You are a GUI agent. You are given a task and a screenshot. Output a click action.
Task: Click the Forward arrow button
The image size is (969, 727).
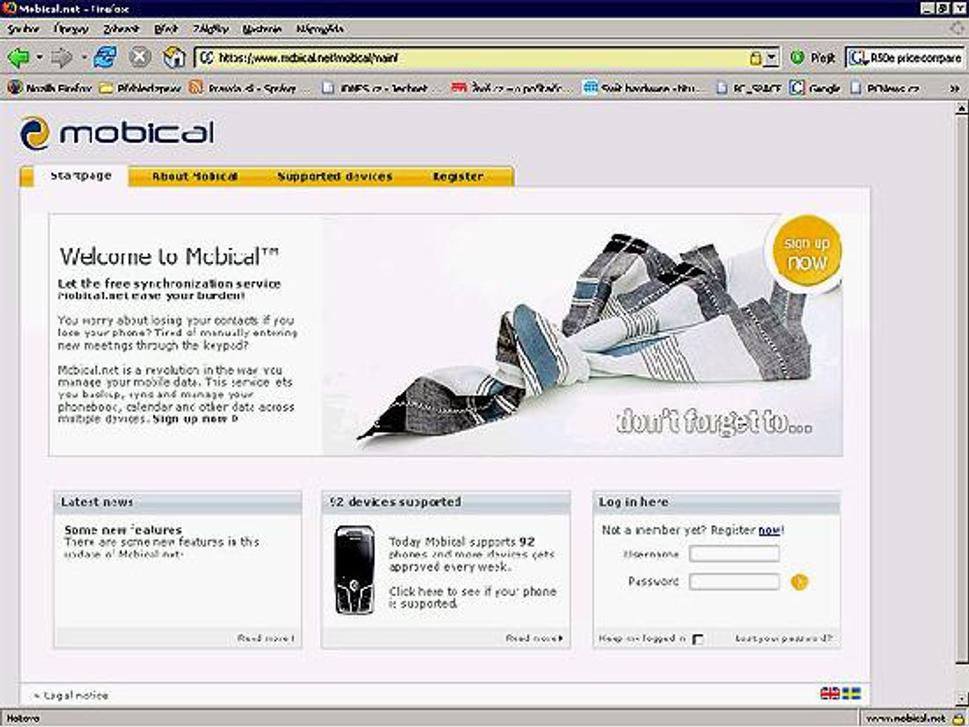[61, 58]
